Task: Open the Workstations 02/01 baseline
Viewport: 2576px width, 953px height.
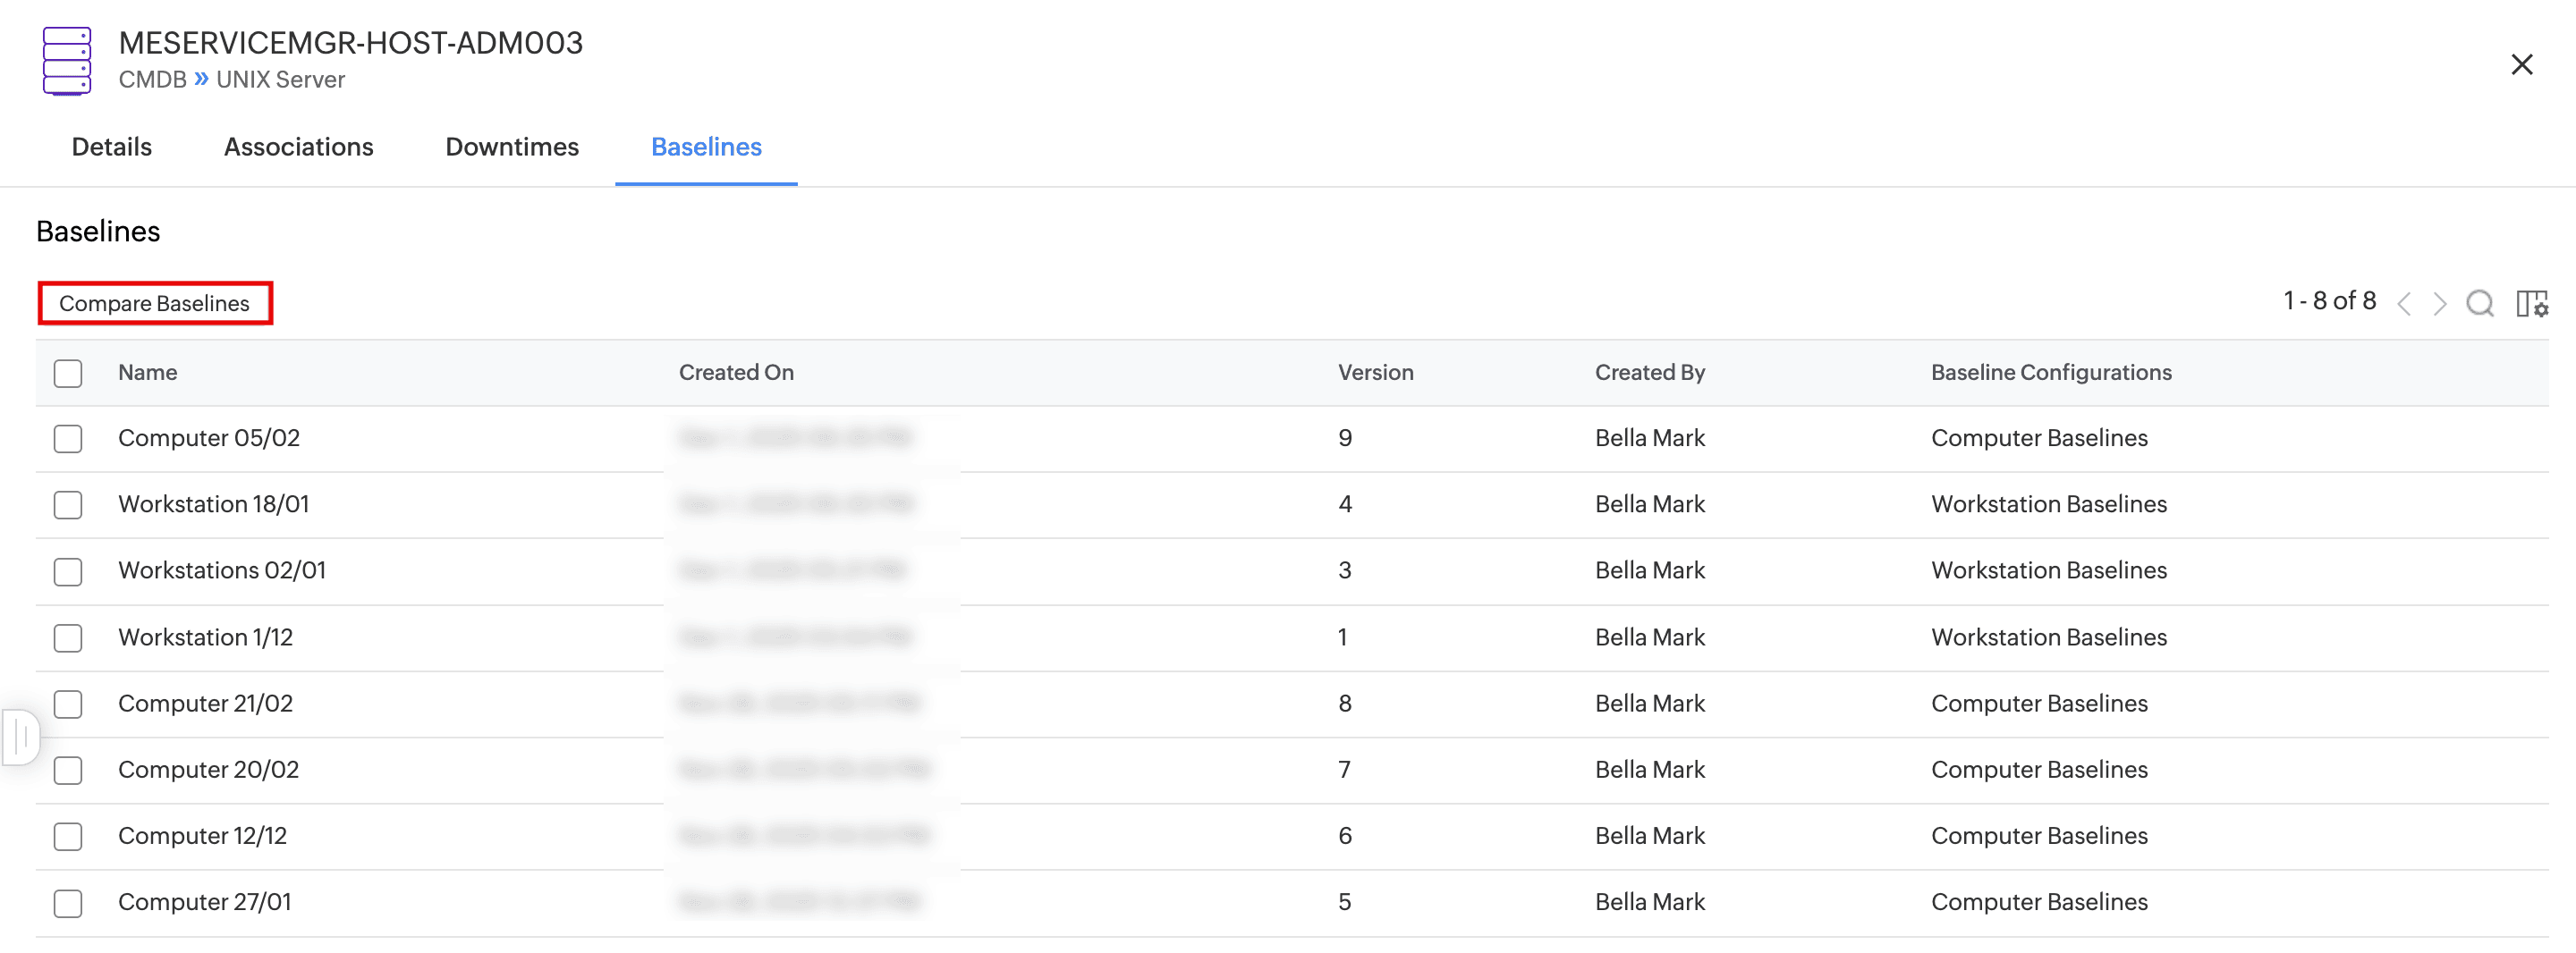Action: tap(222, 570)
